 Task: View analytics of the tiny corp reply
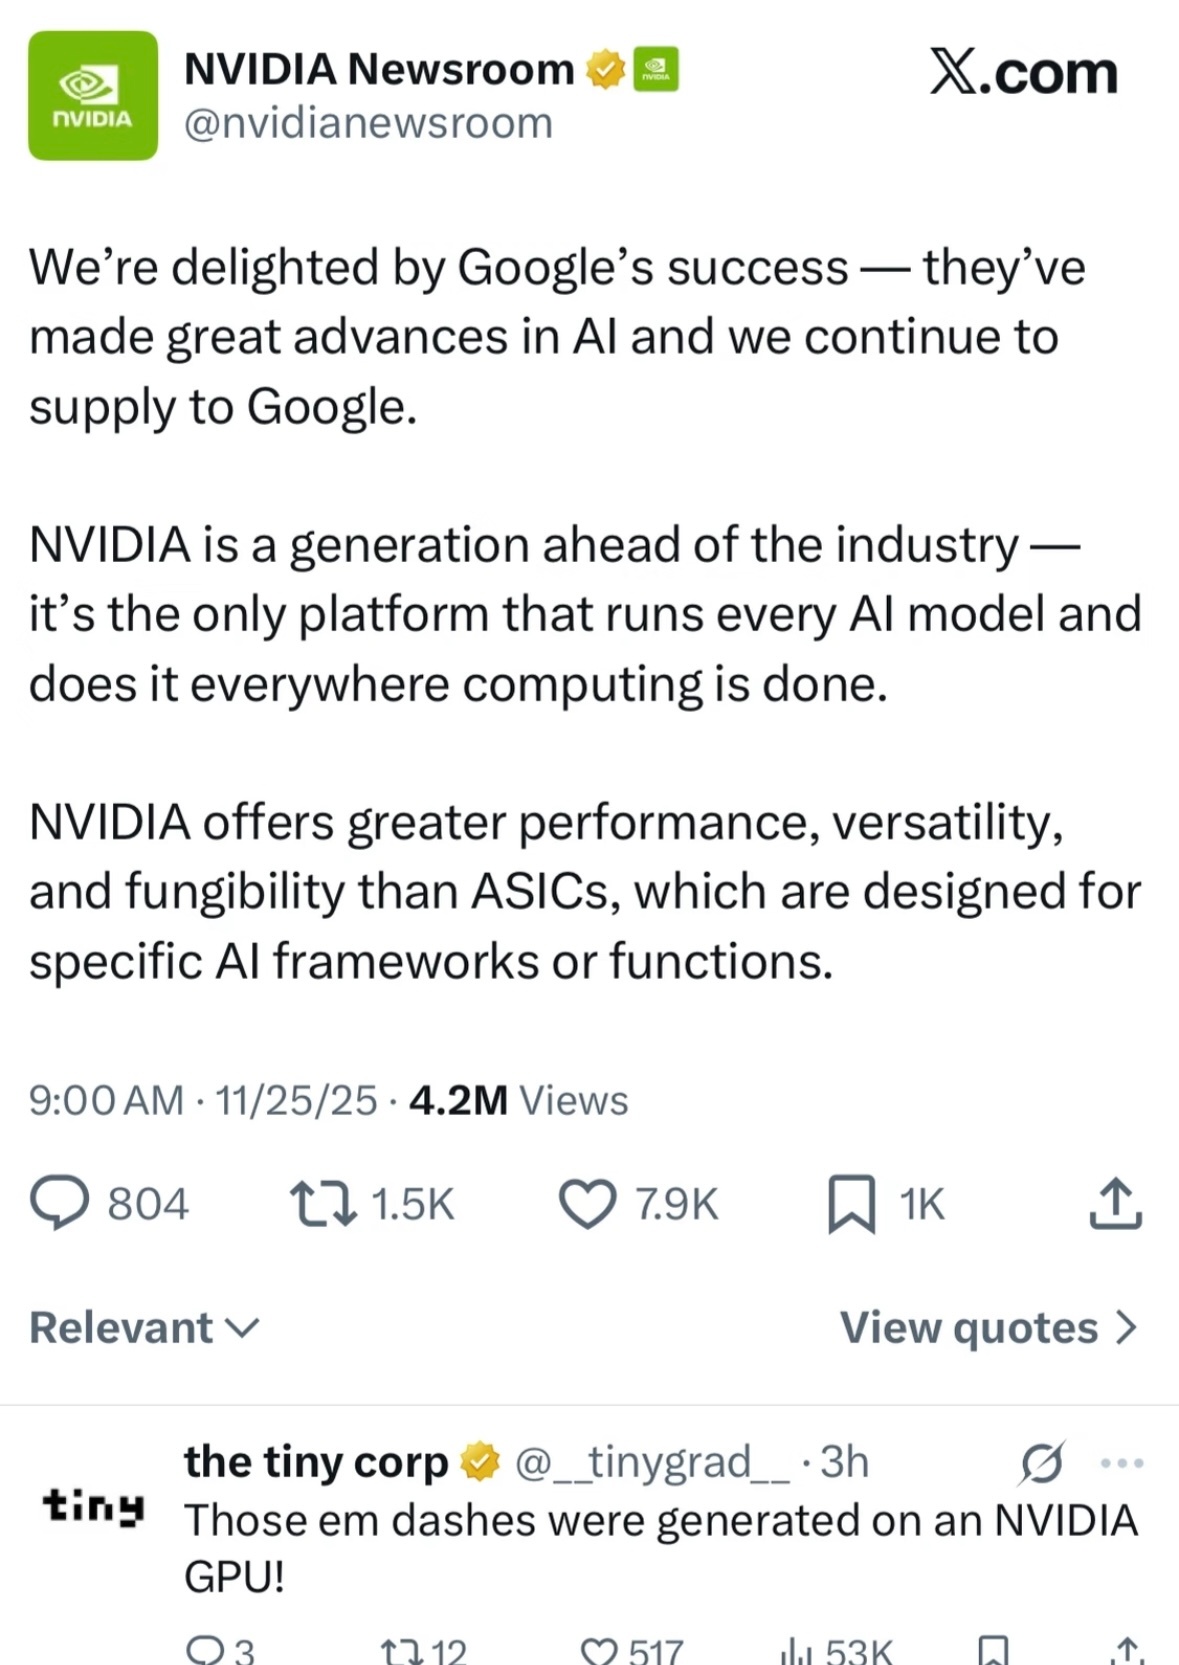797,1650
